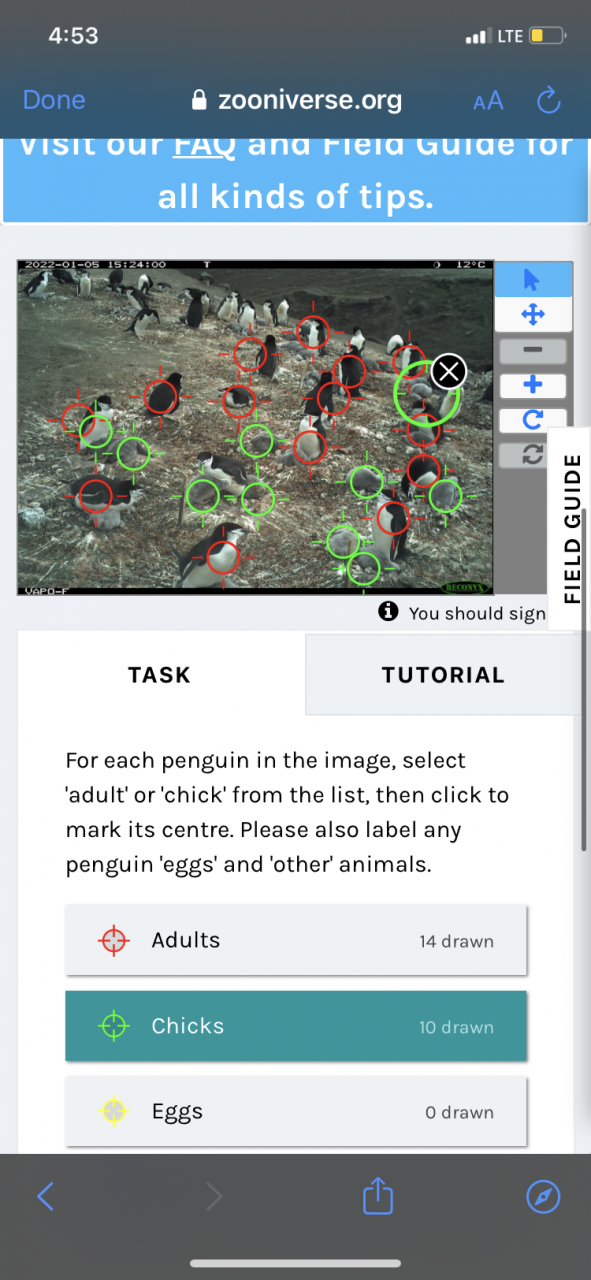This screenshot has height=1280, width=591.
Task: Open the Field Guide side panel
Action: click(x=571, y=529)
